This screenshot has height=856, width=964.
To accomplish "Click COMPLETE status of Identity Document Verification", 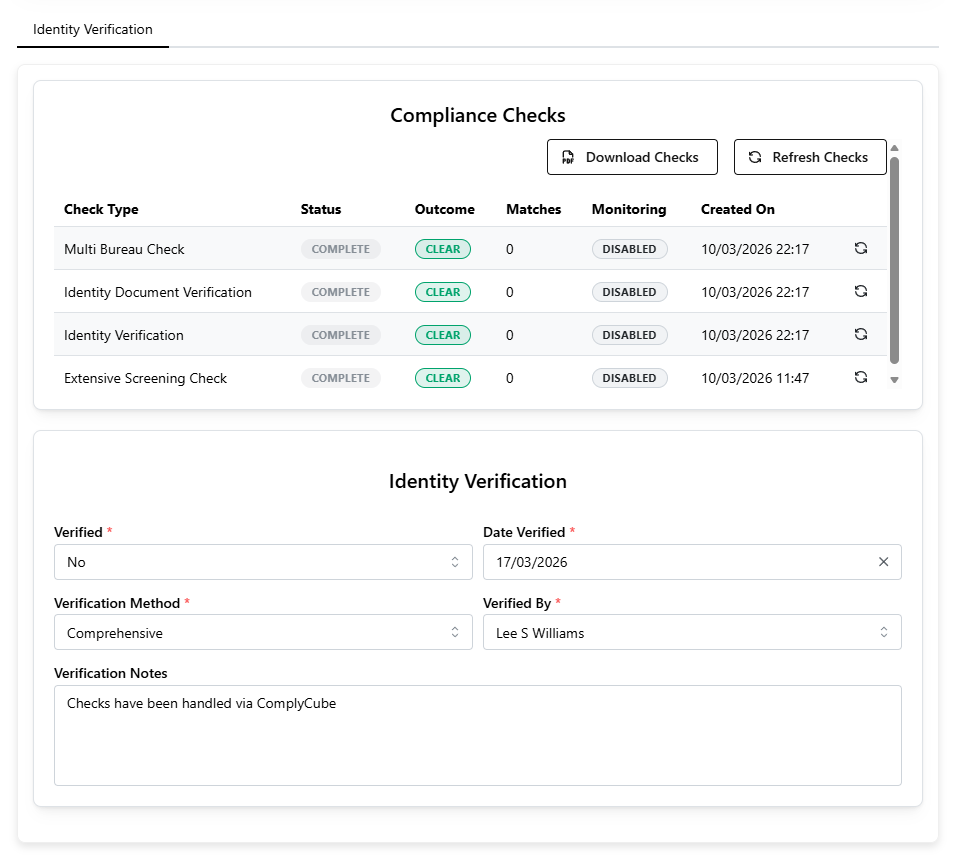I will pos(341,292).
